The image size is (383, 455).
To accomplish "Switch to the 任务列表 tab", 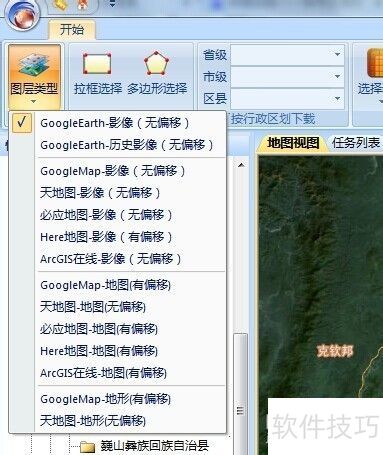I will coord(356,143).
